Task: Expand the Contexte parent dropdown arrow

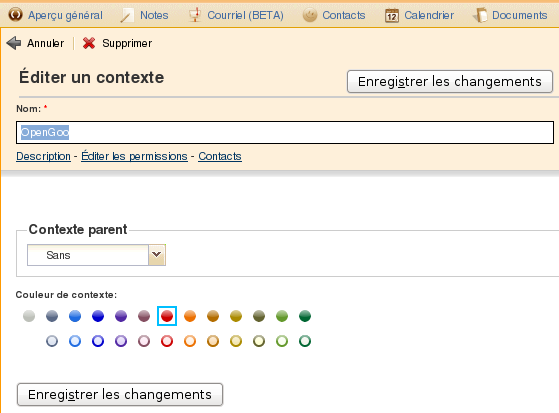Action: [x=157, y=255]
